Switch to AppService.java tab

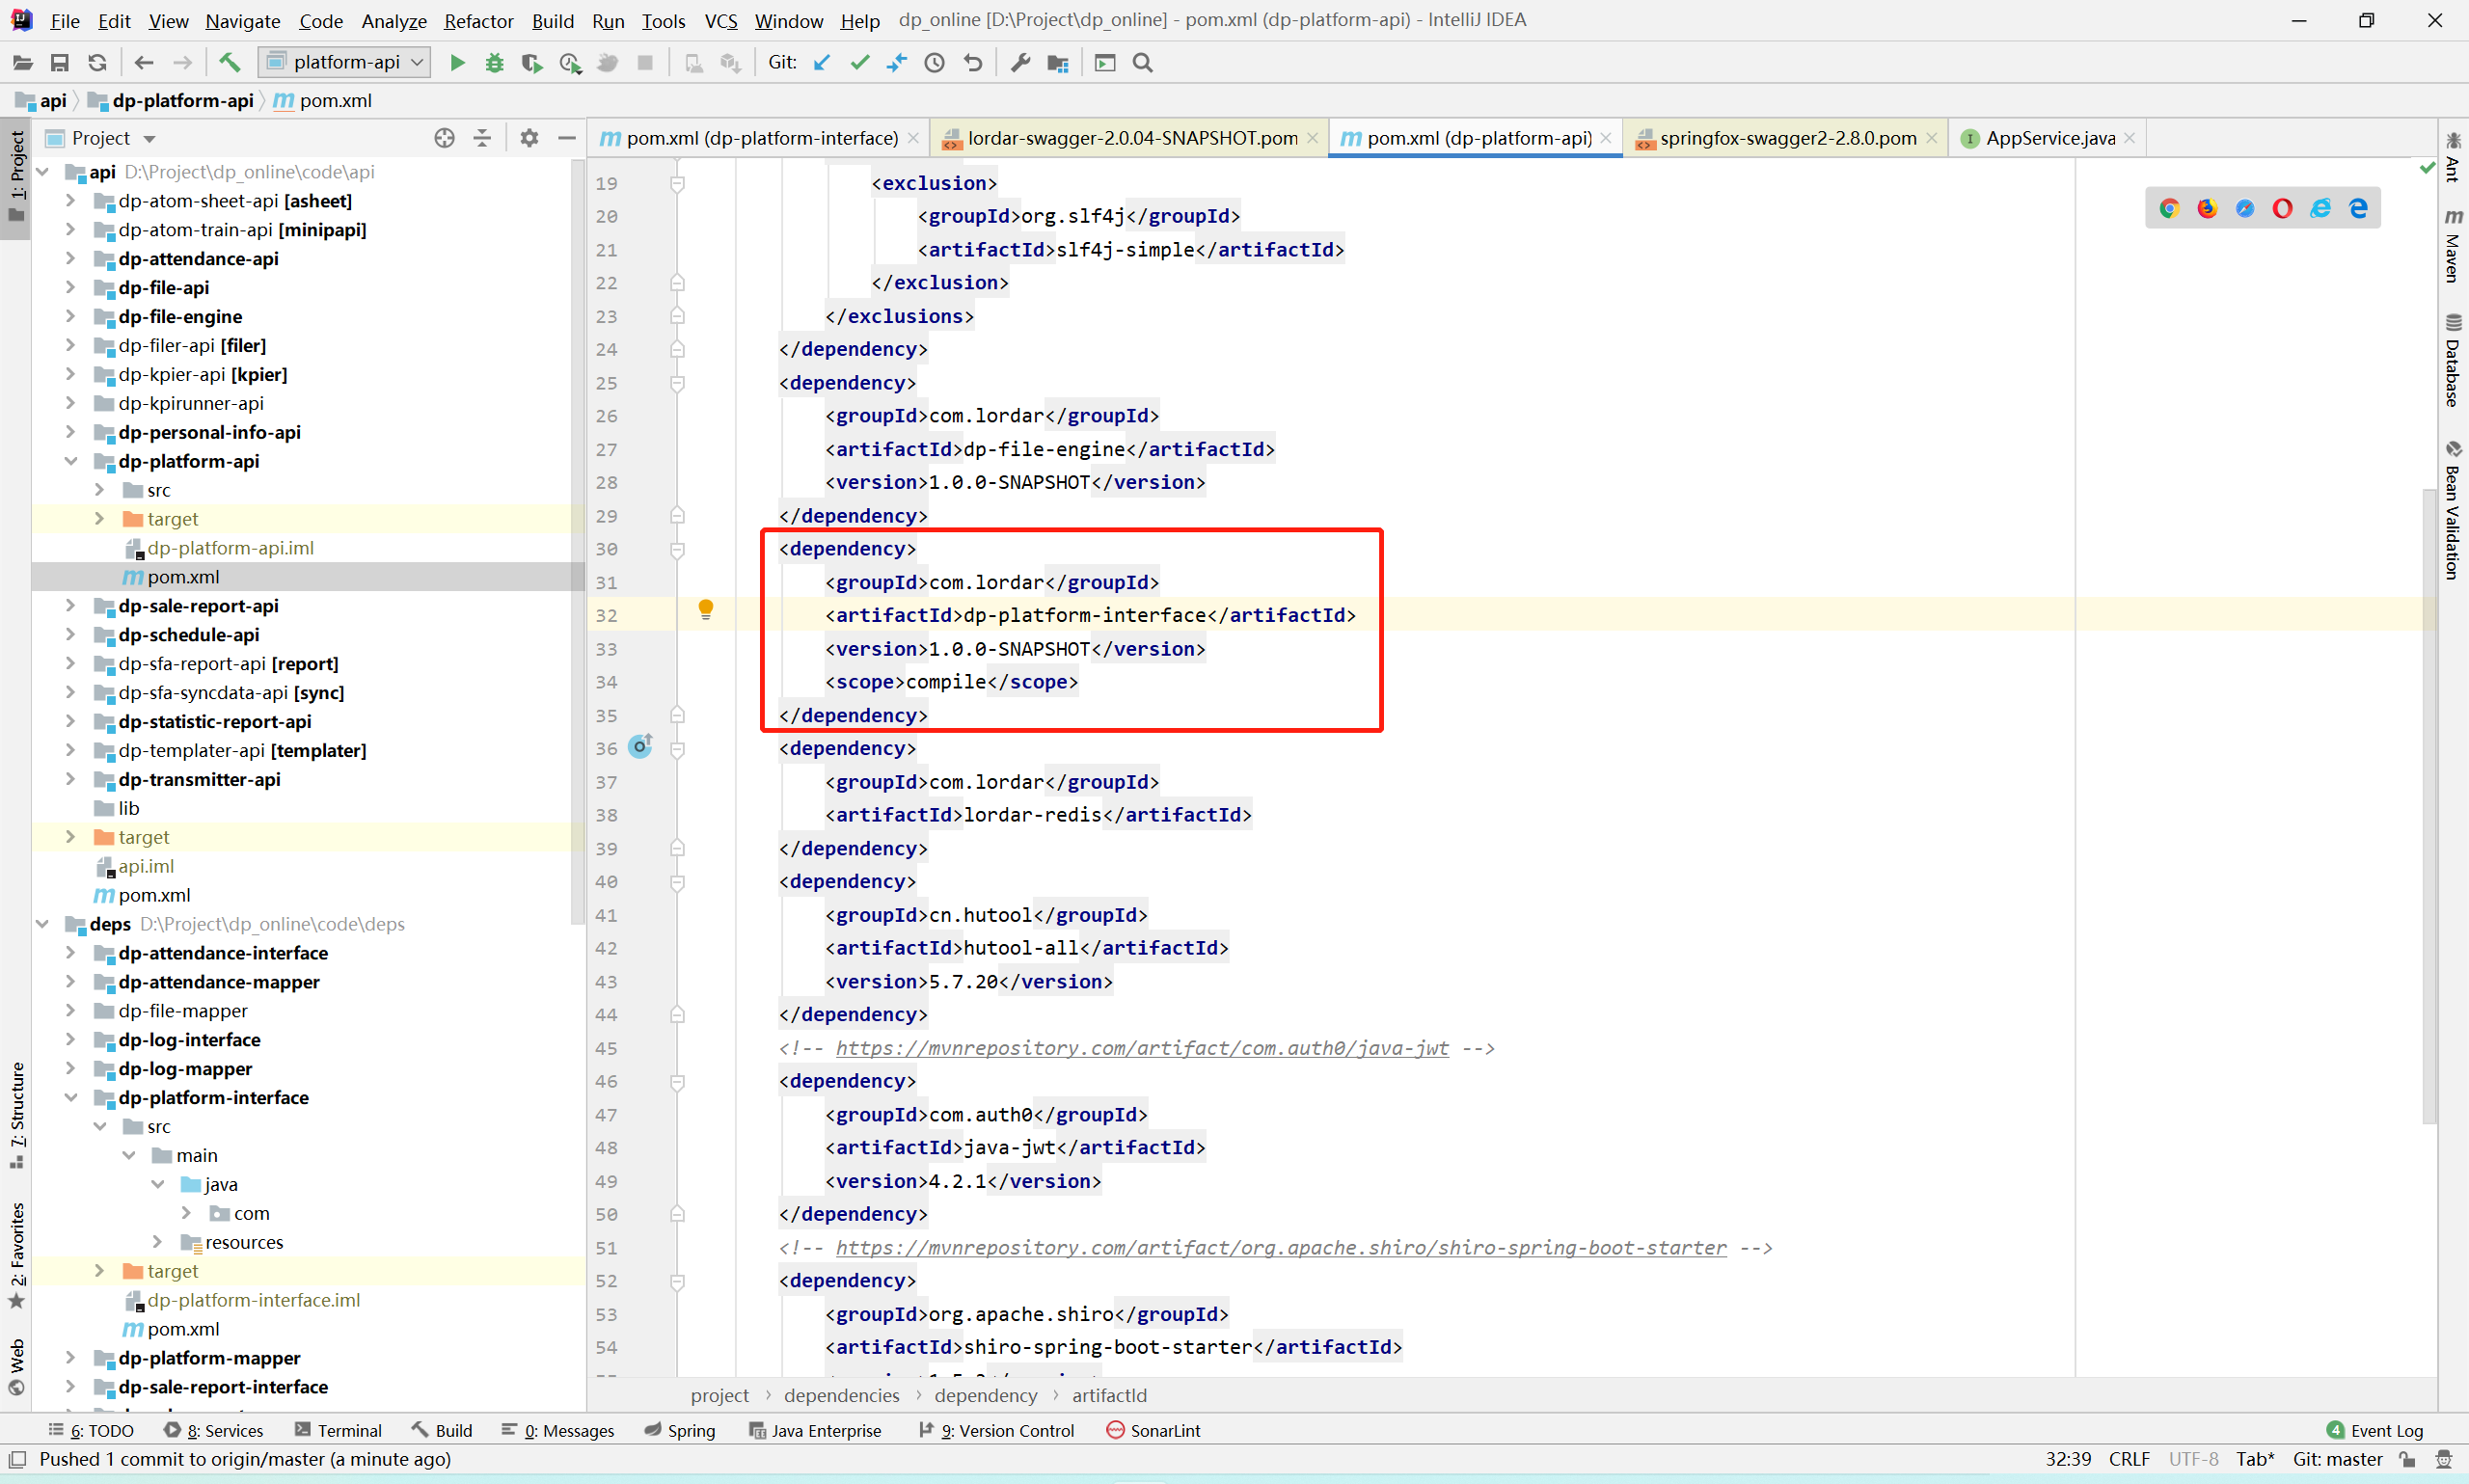pyautogui.click(x=2049, y=138)
